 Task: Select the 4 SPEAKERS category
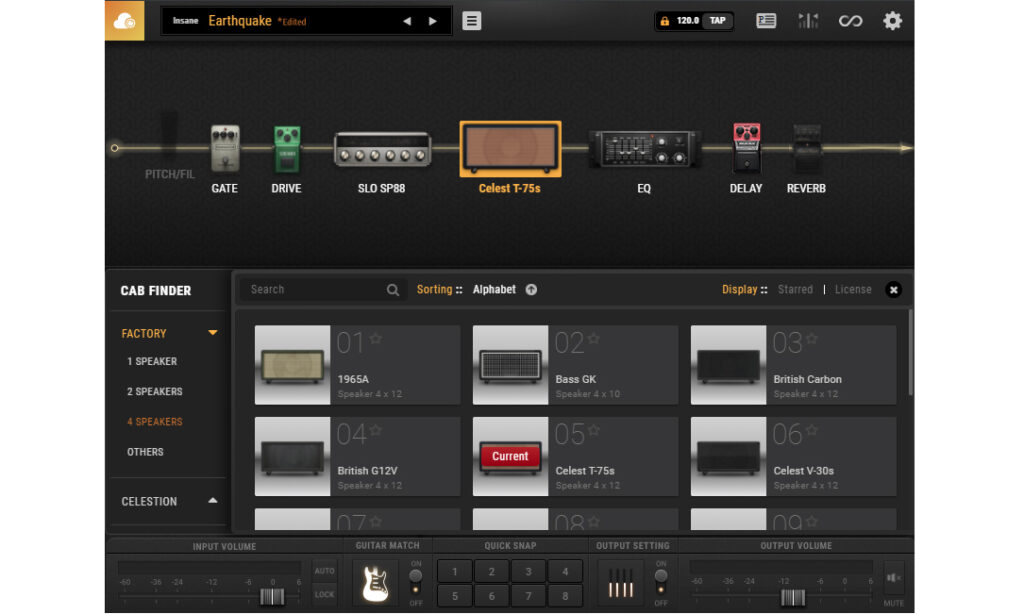coord(155,421)
